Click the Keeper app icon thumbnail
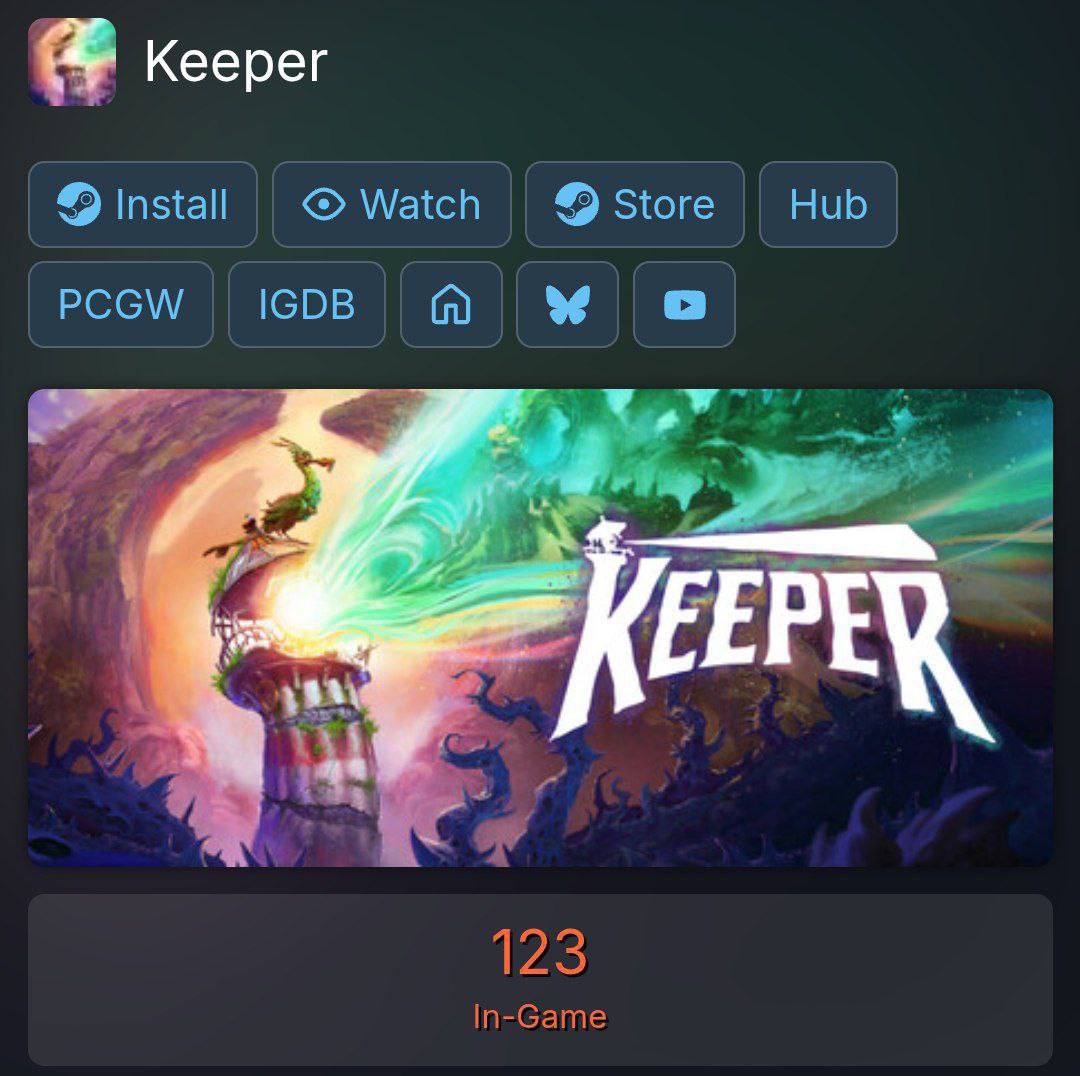The width and height of the screenshot is (1080, 1076). [x=72, y=62]
